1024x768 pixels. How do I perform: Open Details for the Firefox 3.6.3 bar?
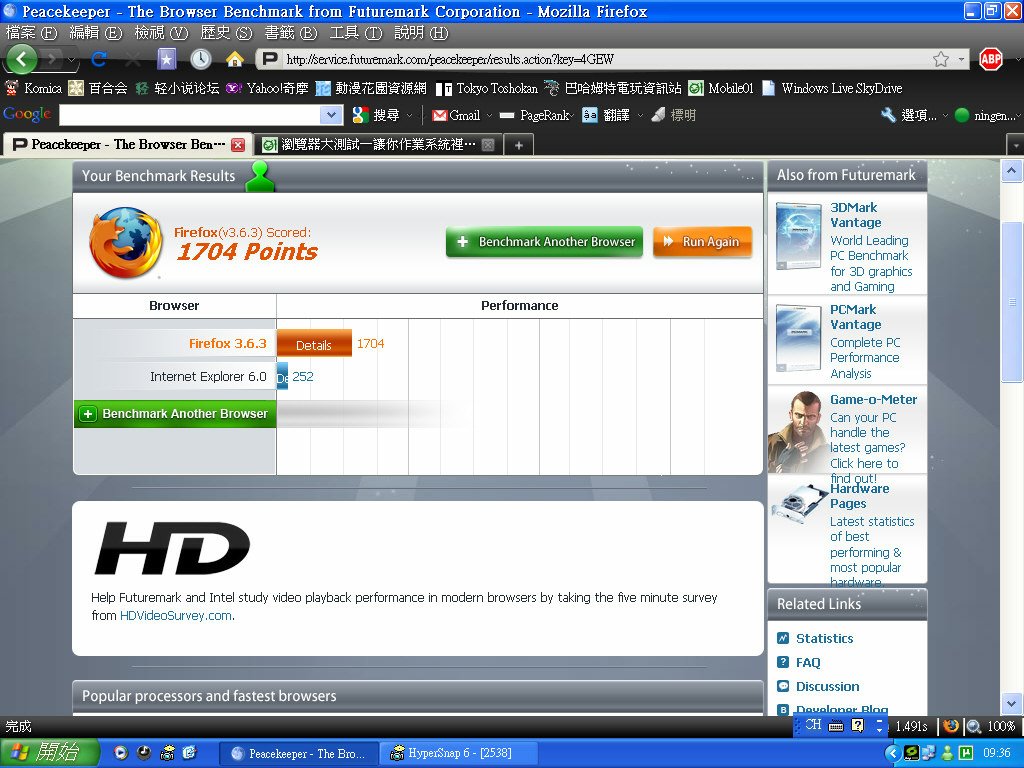(314, 345)
